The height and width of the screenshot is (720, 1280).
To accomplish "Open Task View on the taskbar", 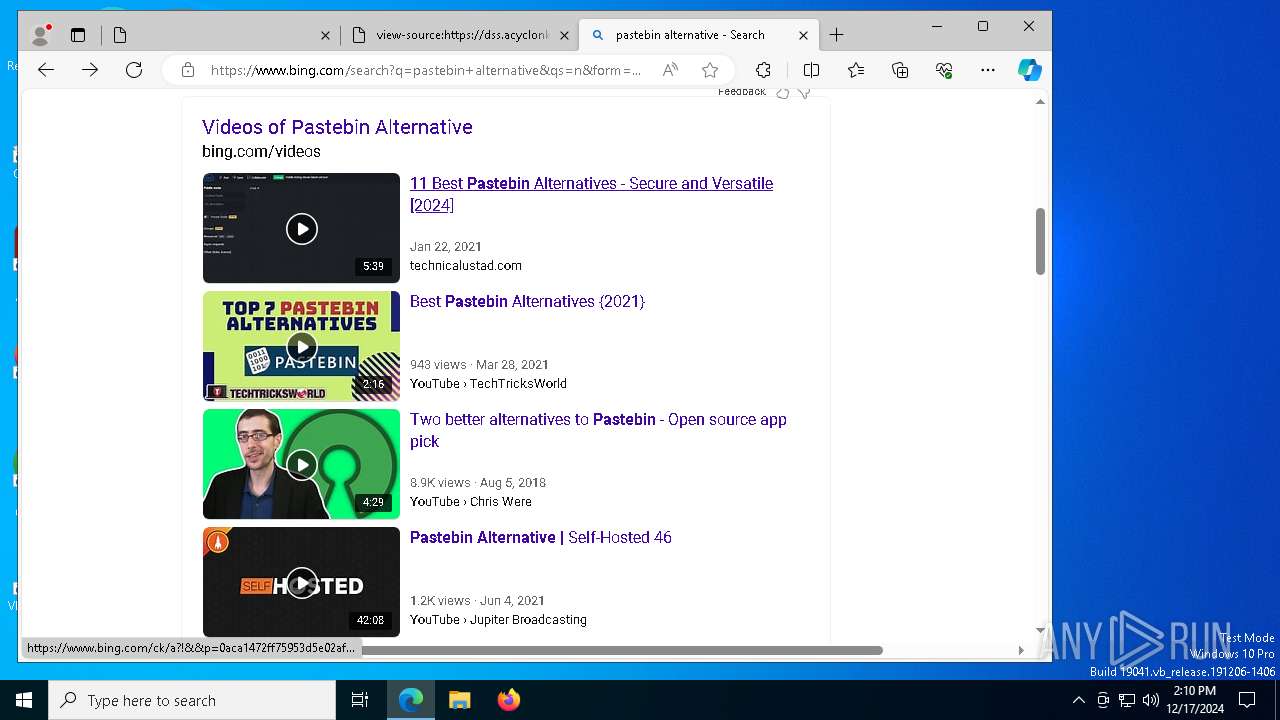I will [x=360, y=700].
